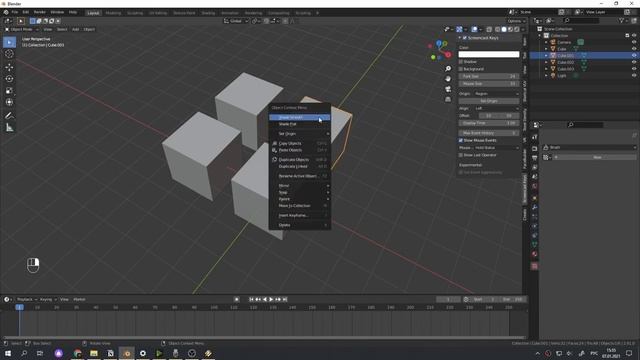Open the Object Mode dropdown
The height and width of the screenshot is (360, 640).
(x=22, y=29)
